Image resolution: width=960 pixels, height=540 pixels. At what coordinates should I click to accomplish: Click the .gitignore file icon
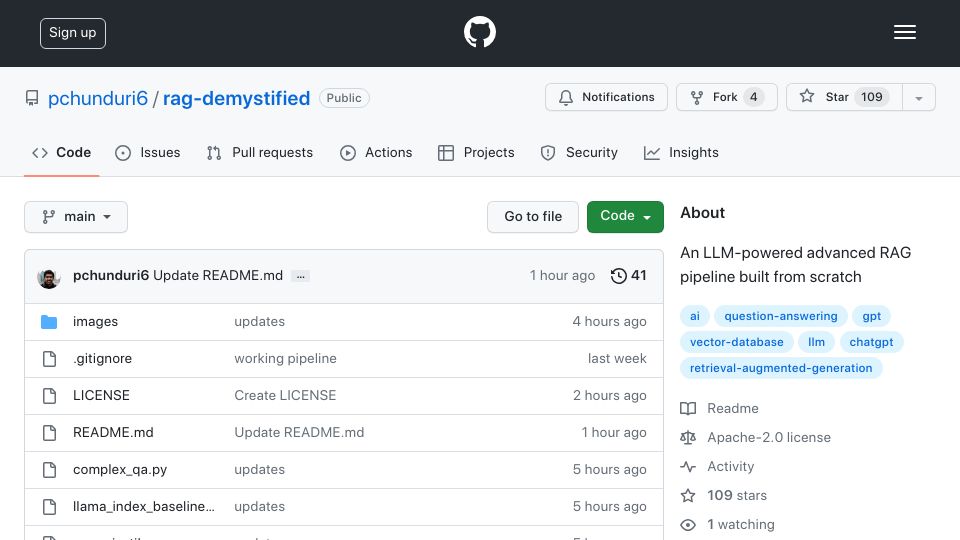tap(50, 359)
